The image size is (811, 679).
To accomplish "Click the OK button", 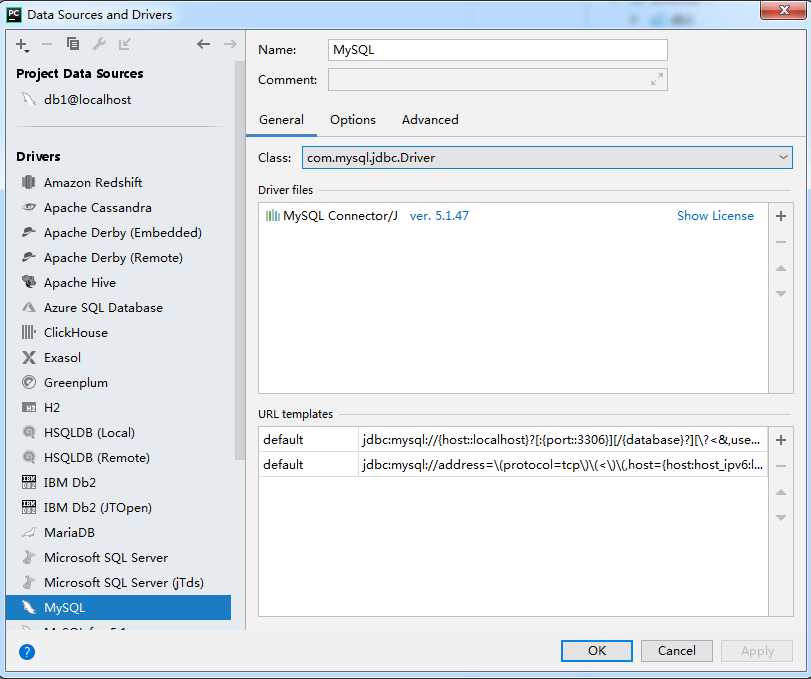I will pos(596,651).
